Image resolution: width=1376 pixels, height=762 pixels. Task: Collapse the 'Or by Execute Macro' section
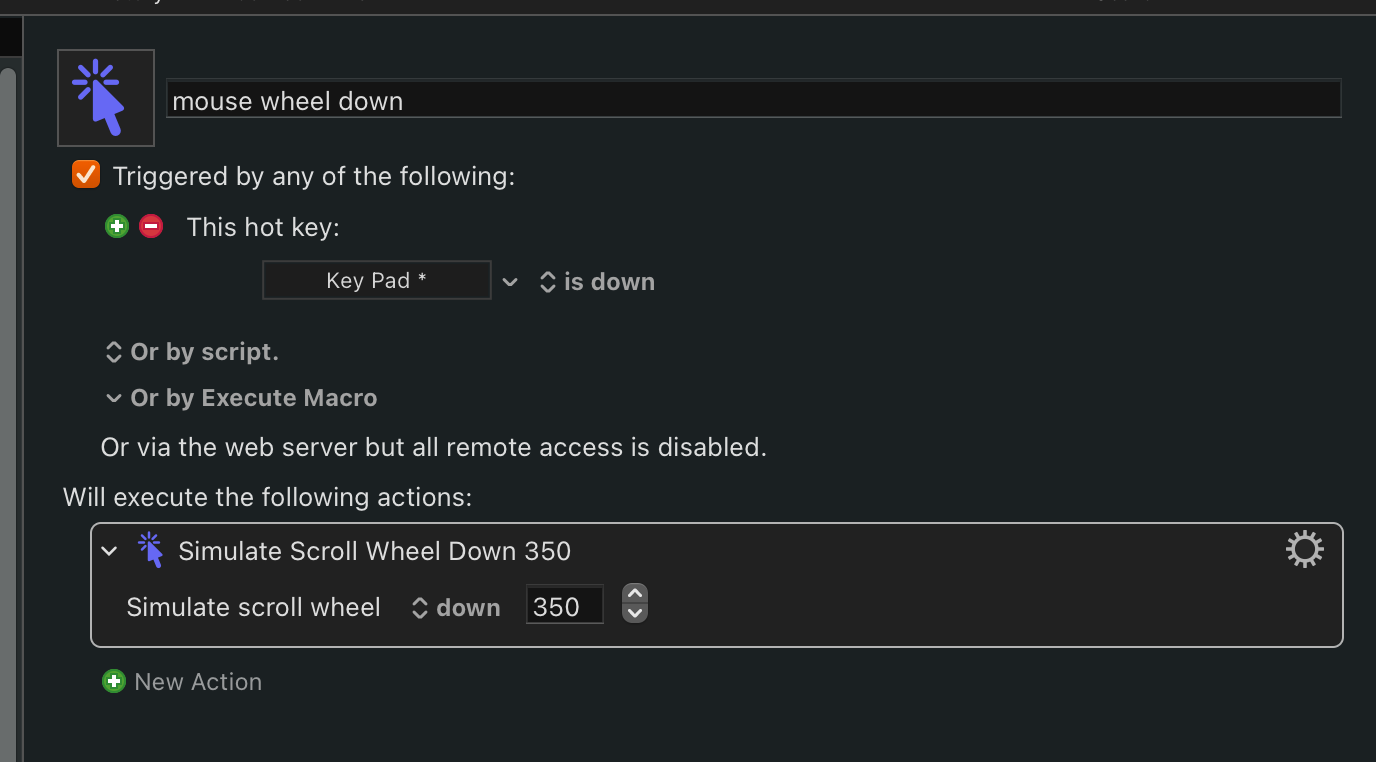click(x=114, y=398)
